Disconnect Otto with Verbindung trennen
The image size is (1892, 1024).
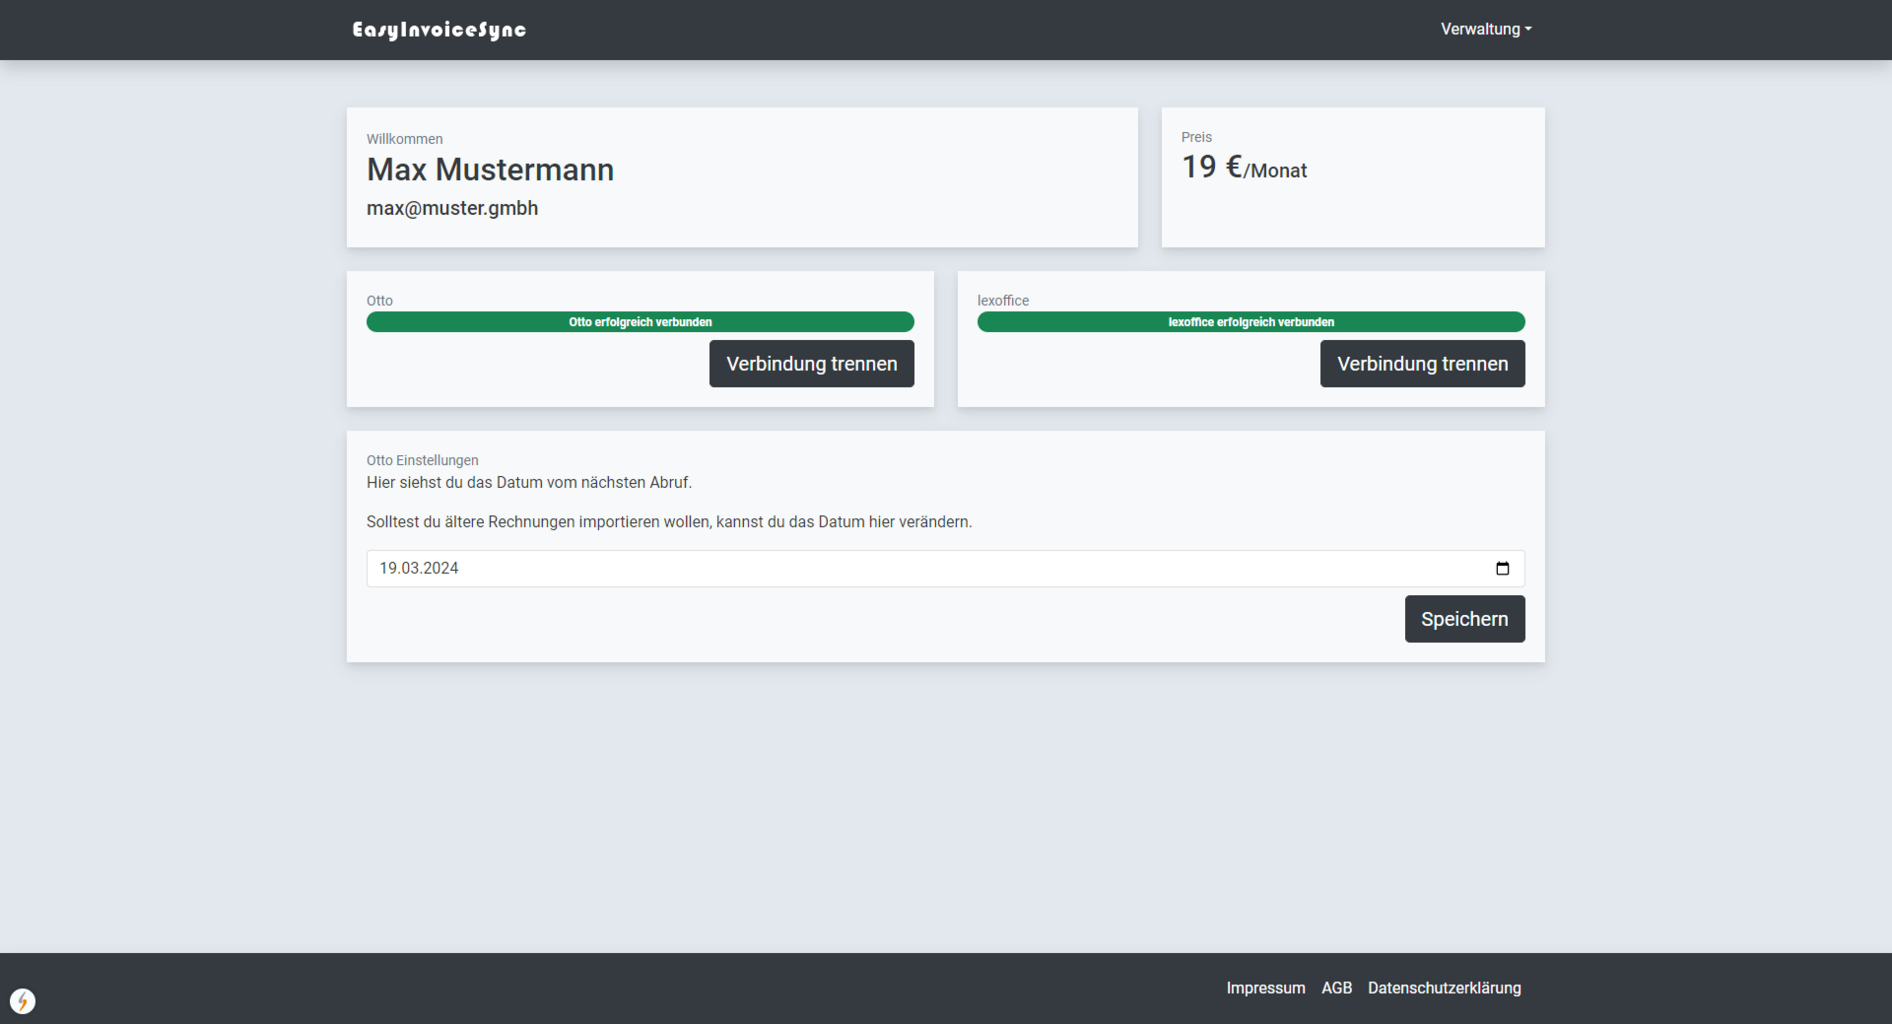(811, 364)
